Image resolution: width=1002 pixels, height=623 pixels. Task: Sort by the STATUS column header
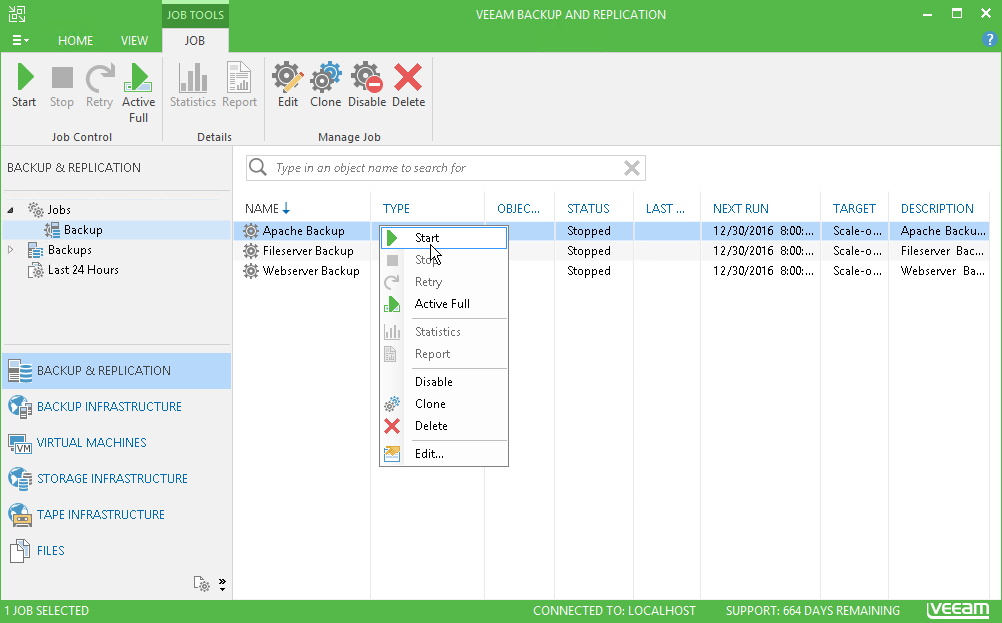tap(588, 208)
